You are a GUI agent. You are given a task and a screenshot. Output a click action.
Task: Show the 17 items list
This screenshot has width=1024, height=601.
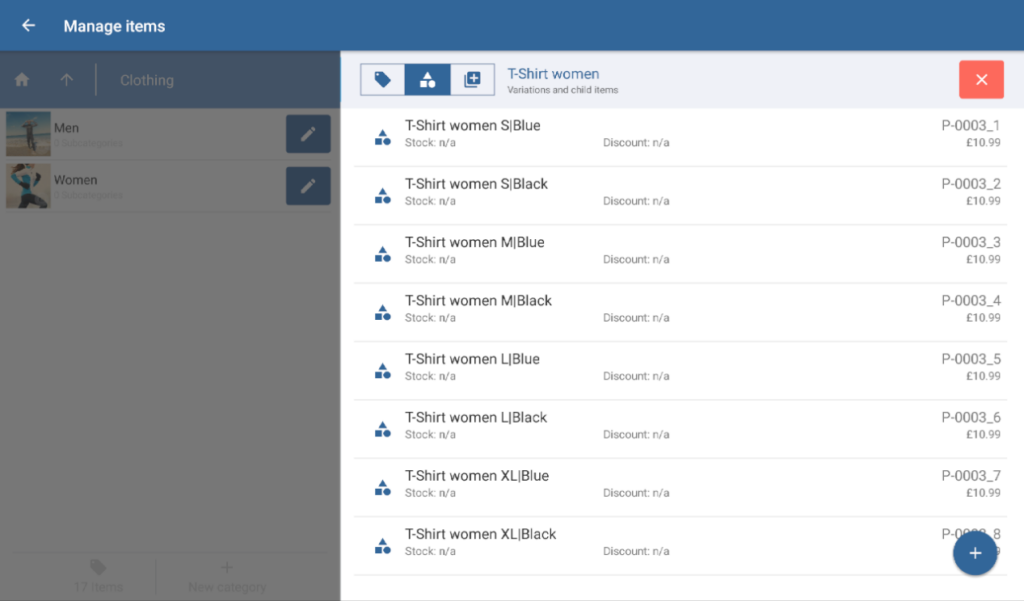97,577
